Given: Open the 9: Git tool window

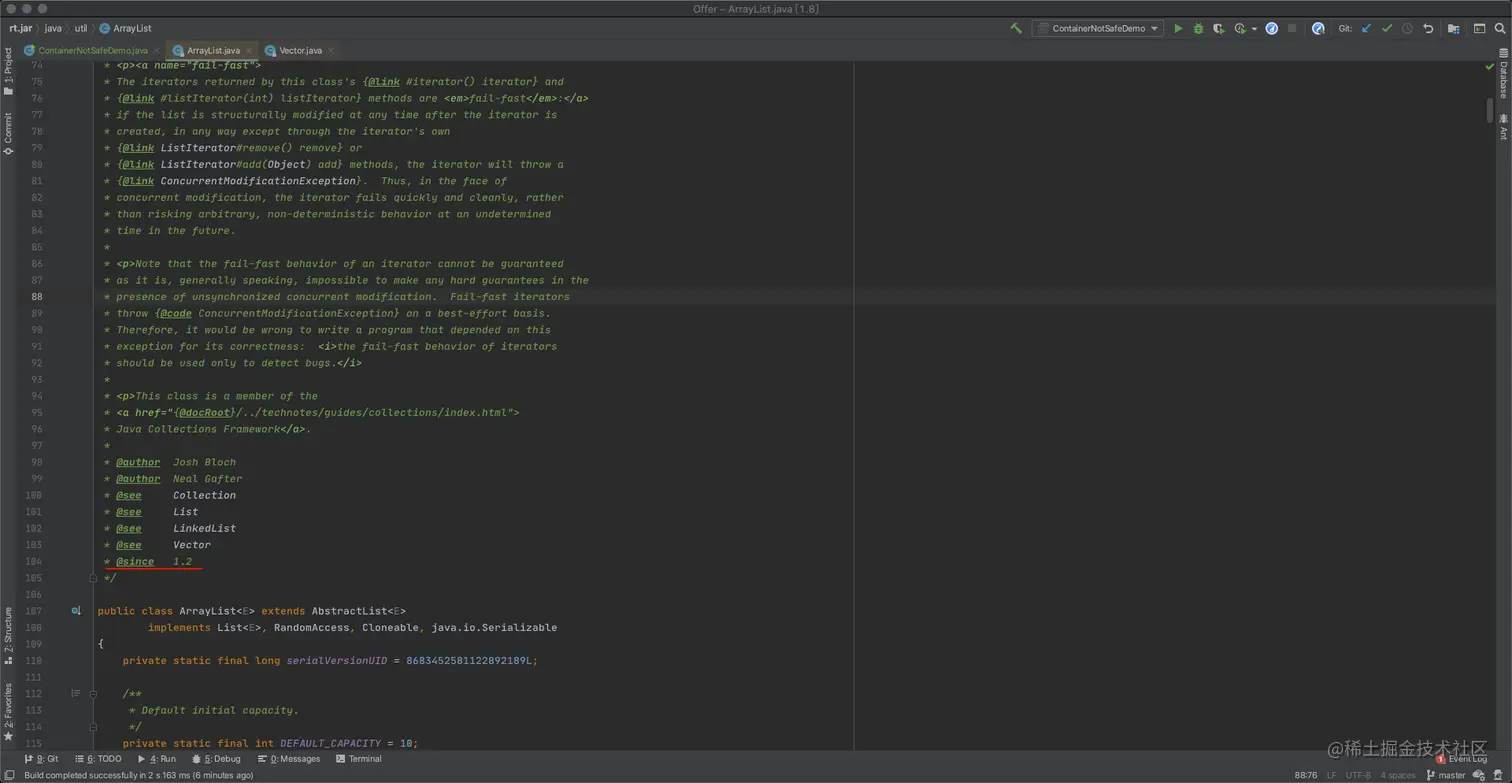Looking at the screenshot, I should (41, 759).
